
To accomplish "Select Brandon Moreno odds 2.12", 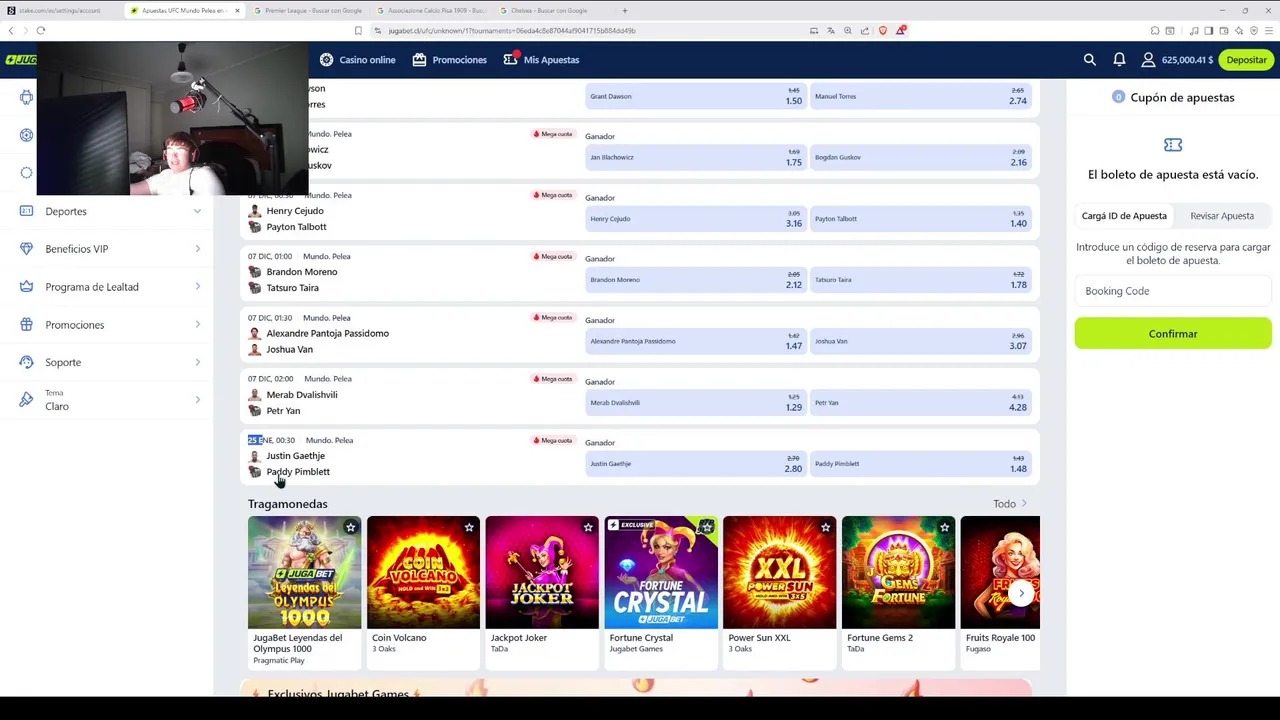I will pos(696,280).
